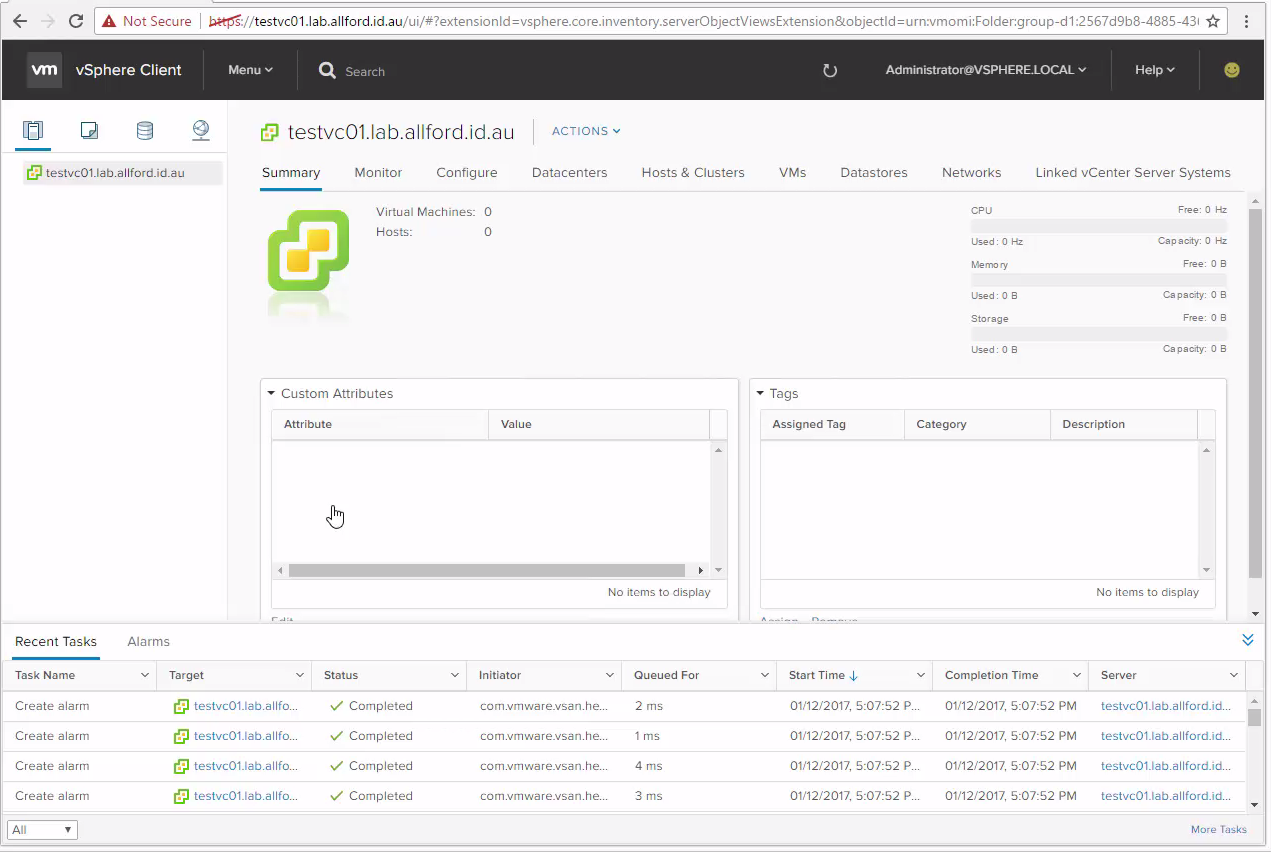Click the More Tasks link

(1219, 830)
